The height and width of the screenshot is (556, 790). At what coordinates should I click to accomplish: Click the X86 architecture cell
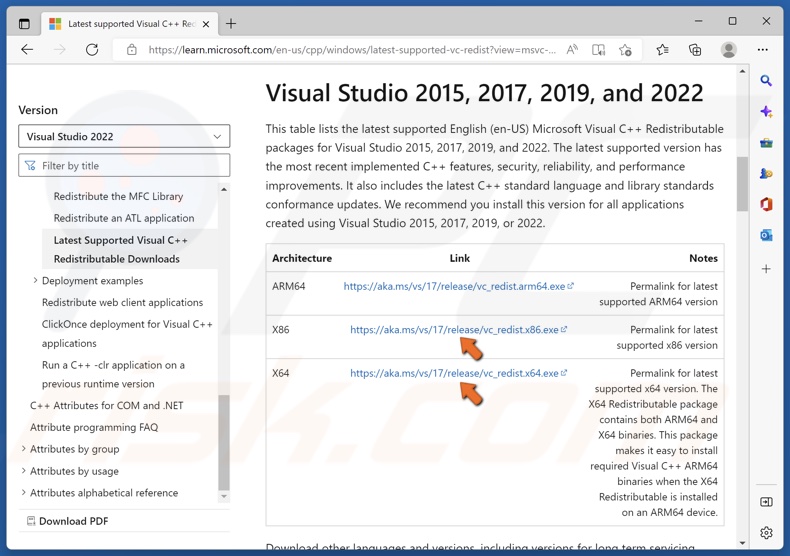(x=281, y=329)
